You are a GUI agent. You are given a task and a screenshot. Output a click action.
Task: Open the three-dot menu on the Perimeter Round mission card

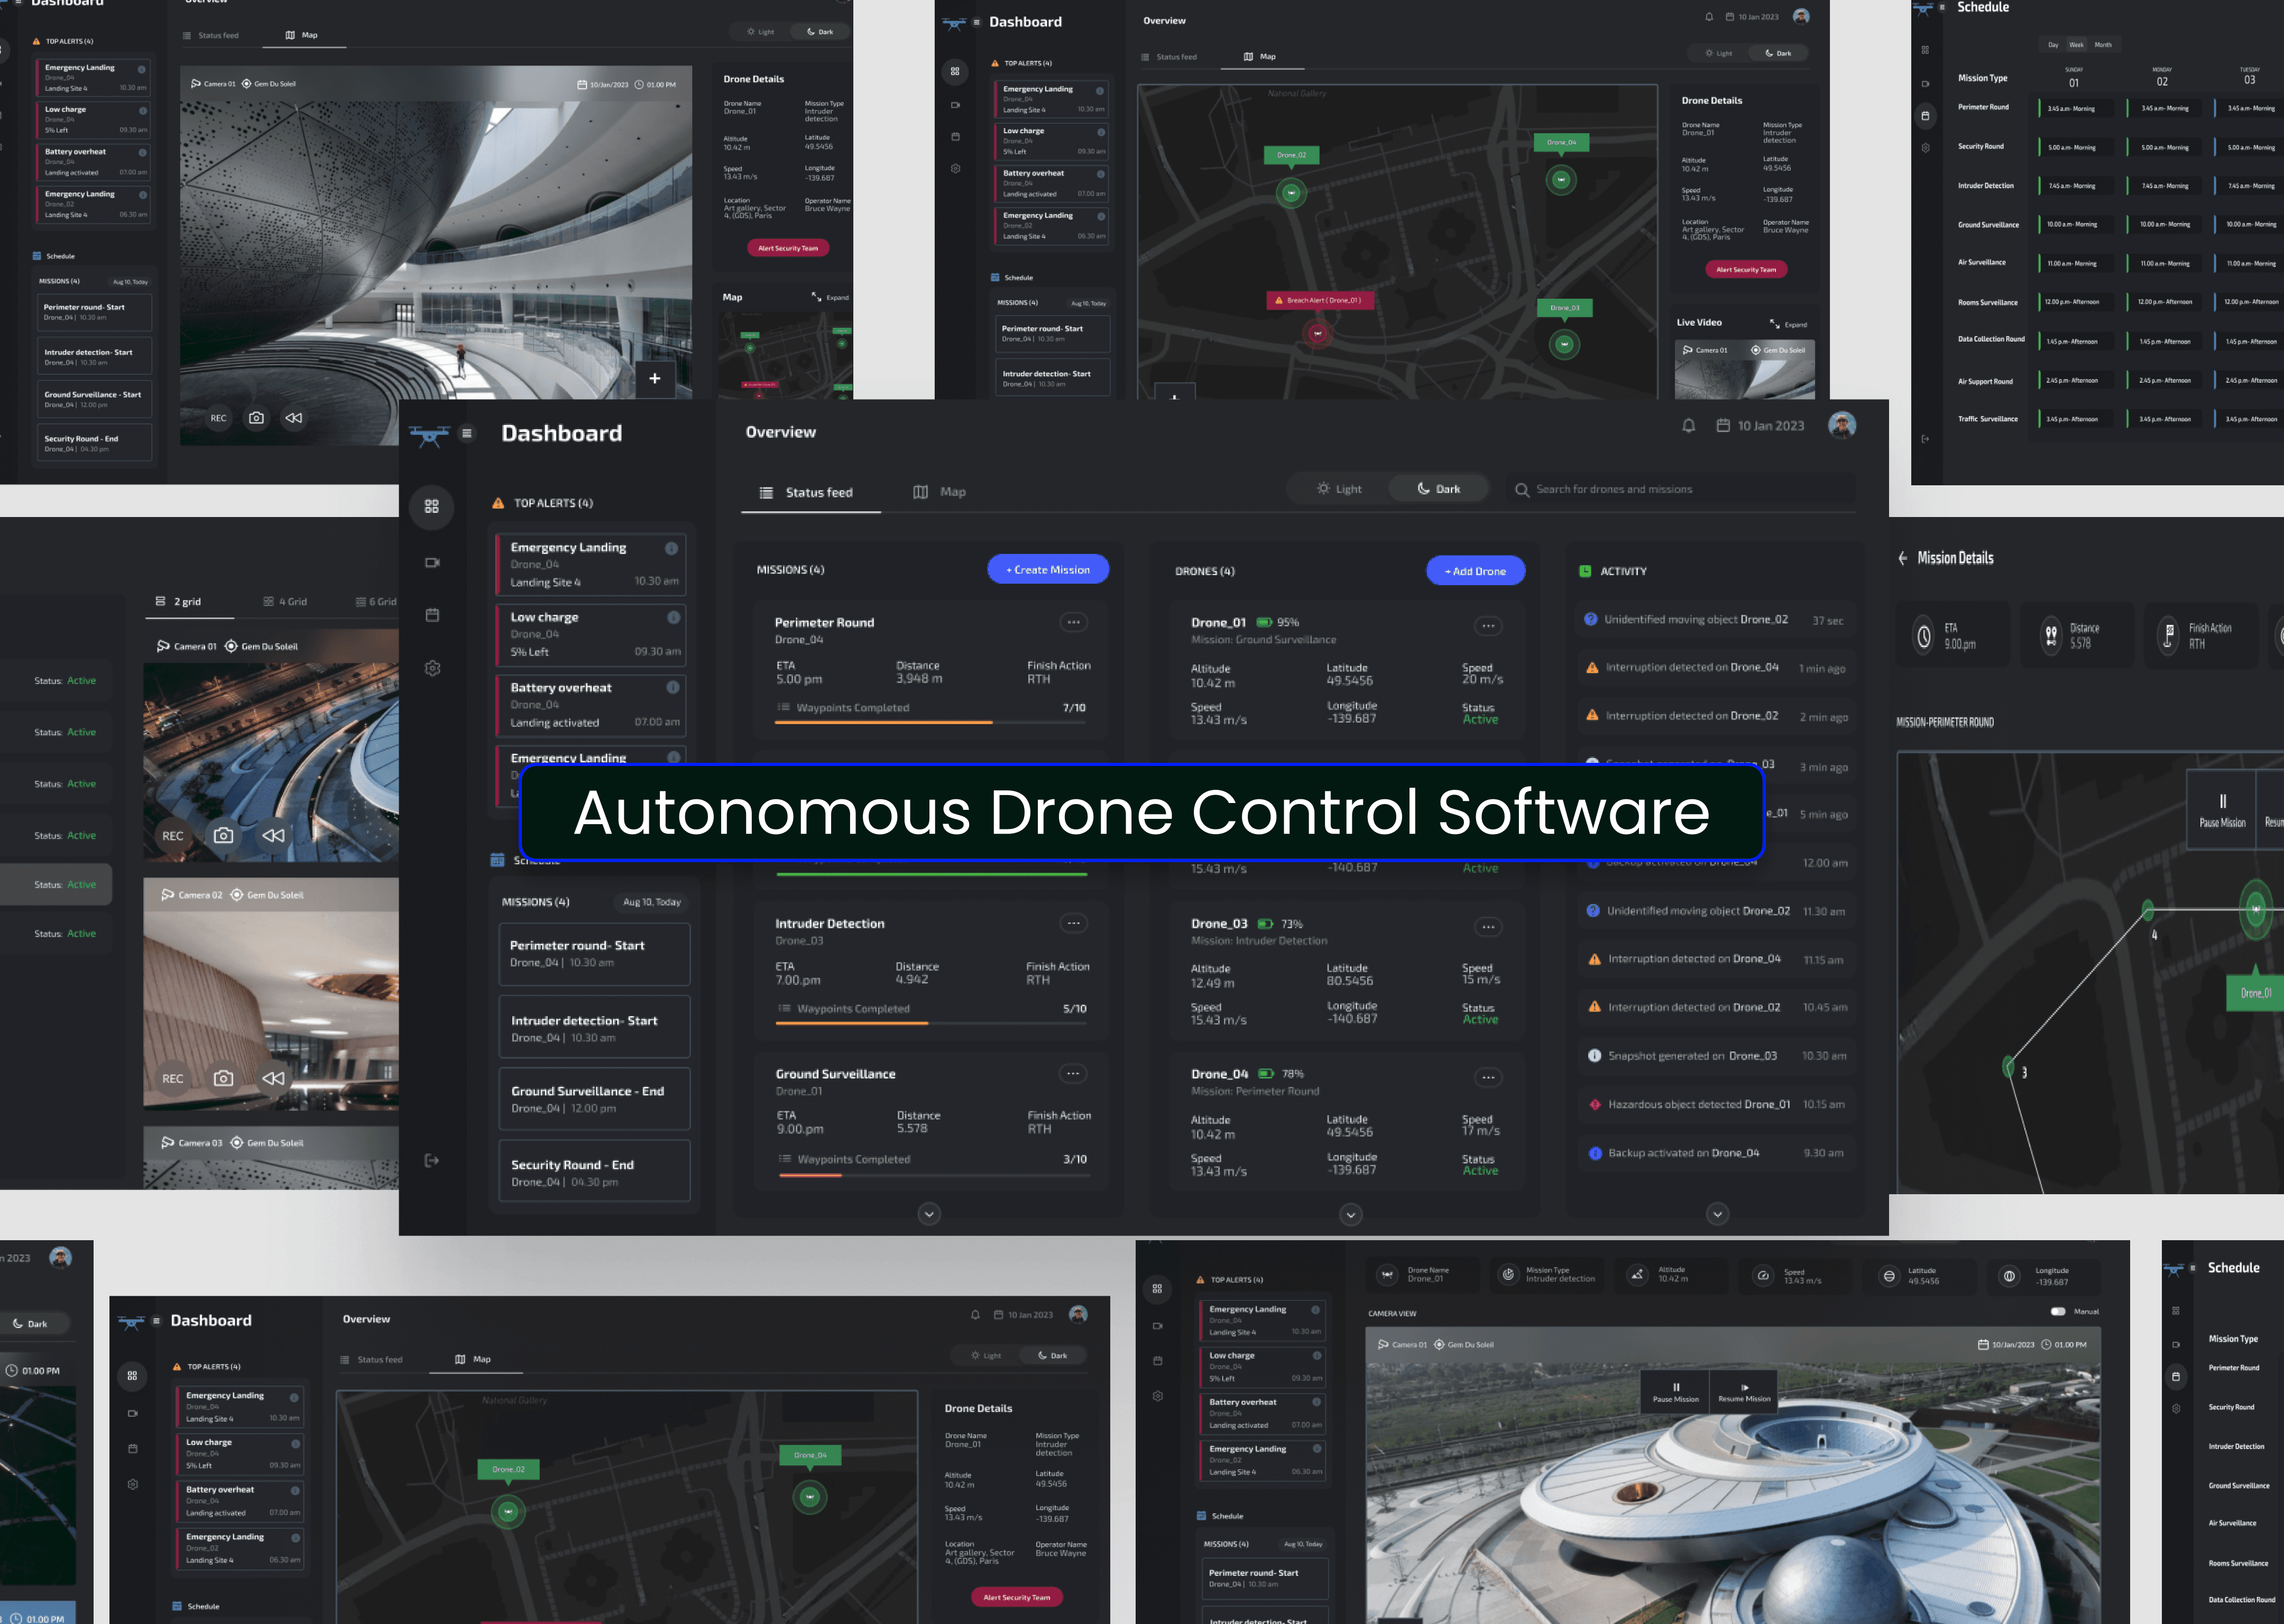tap(1073, 622)
